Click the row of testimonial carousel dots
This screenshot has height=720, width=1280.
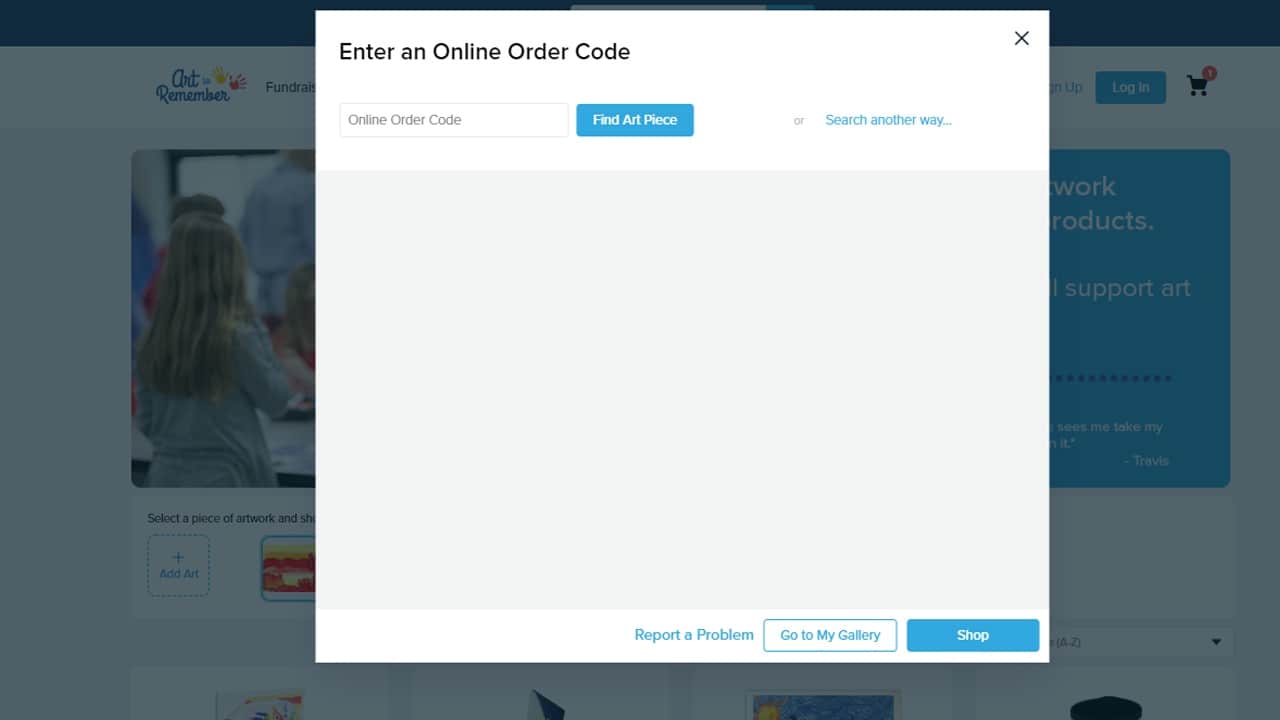(1110, 378)
